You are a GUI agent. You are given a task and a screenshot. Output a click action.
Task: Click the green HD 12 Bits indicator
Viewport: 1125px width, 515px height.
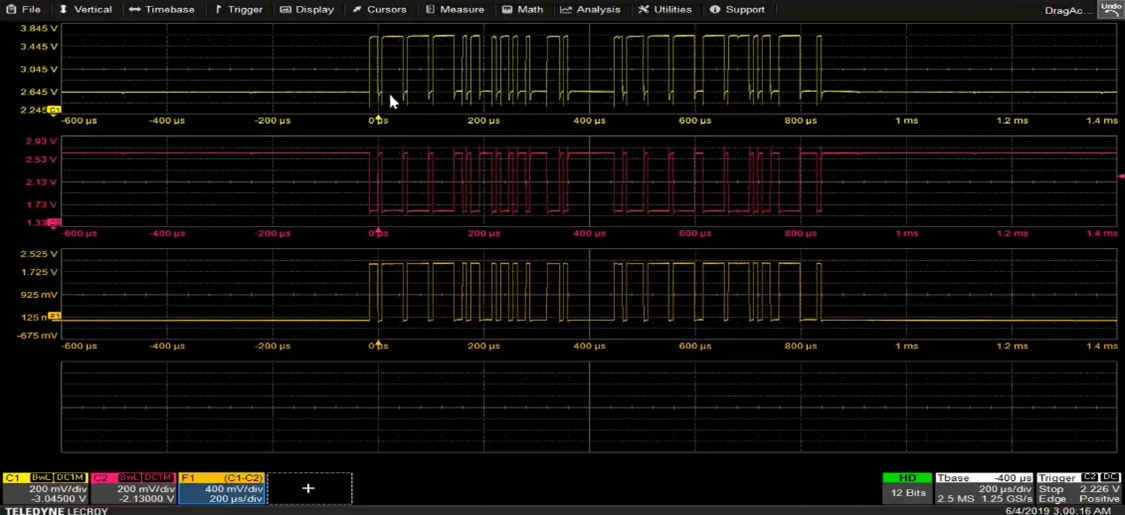click(x=907, y=486)
